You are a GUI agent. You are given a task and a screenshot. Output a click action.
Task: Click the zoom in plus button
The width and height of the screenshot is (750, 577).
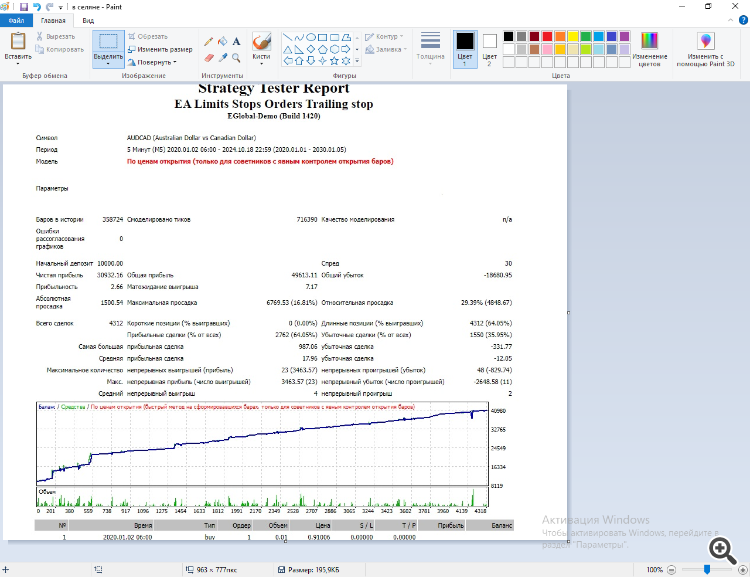pyautogui.click(x=743, y=570)
